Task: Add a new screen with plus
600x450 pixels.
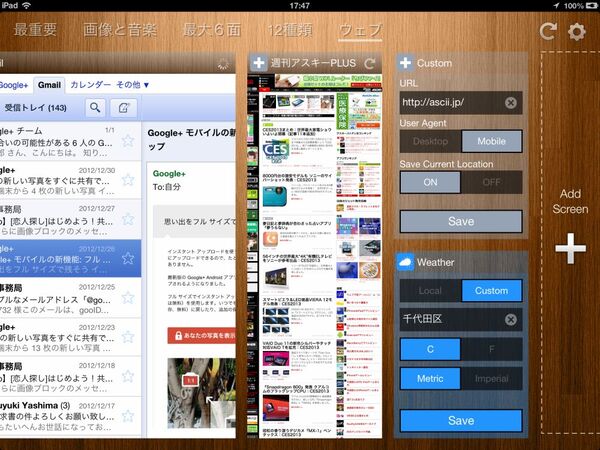Action: point(571,248)
